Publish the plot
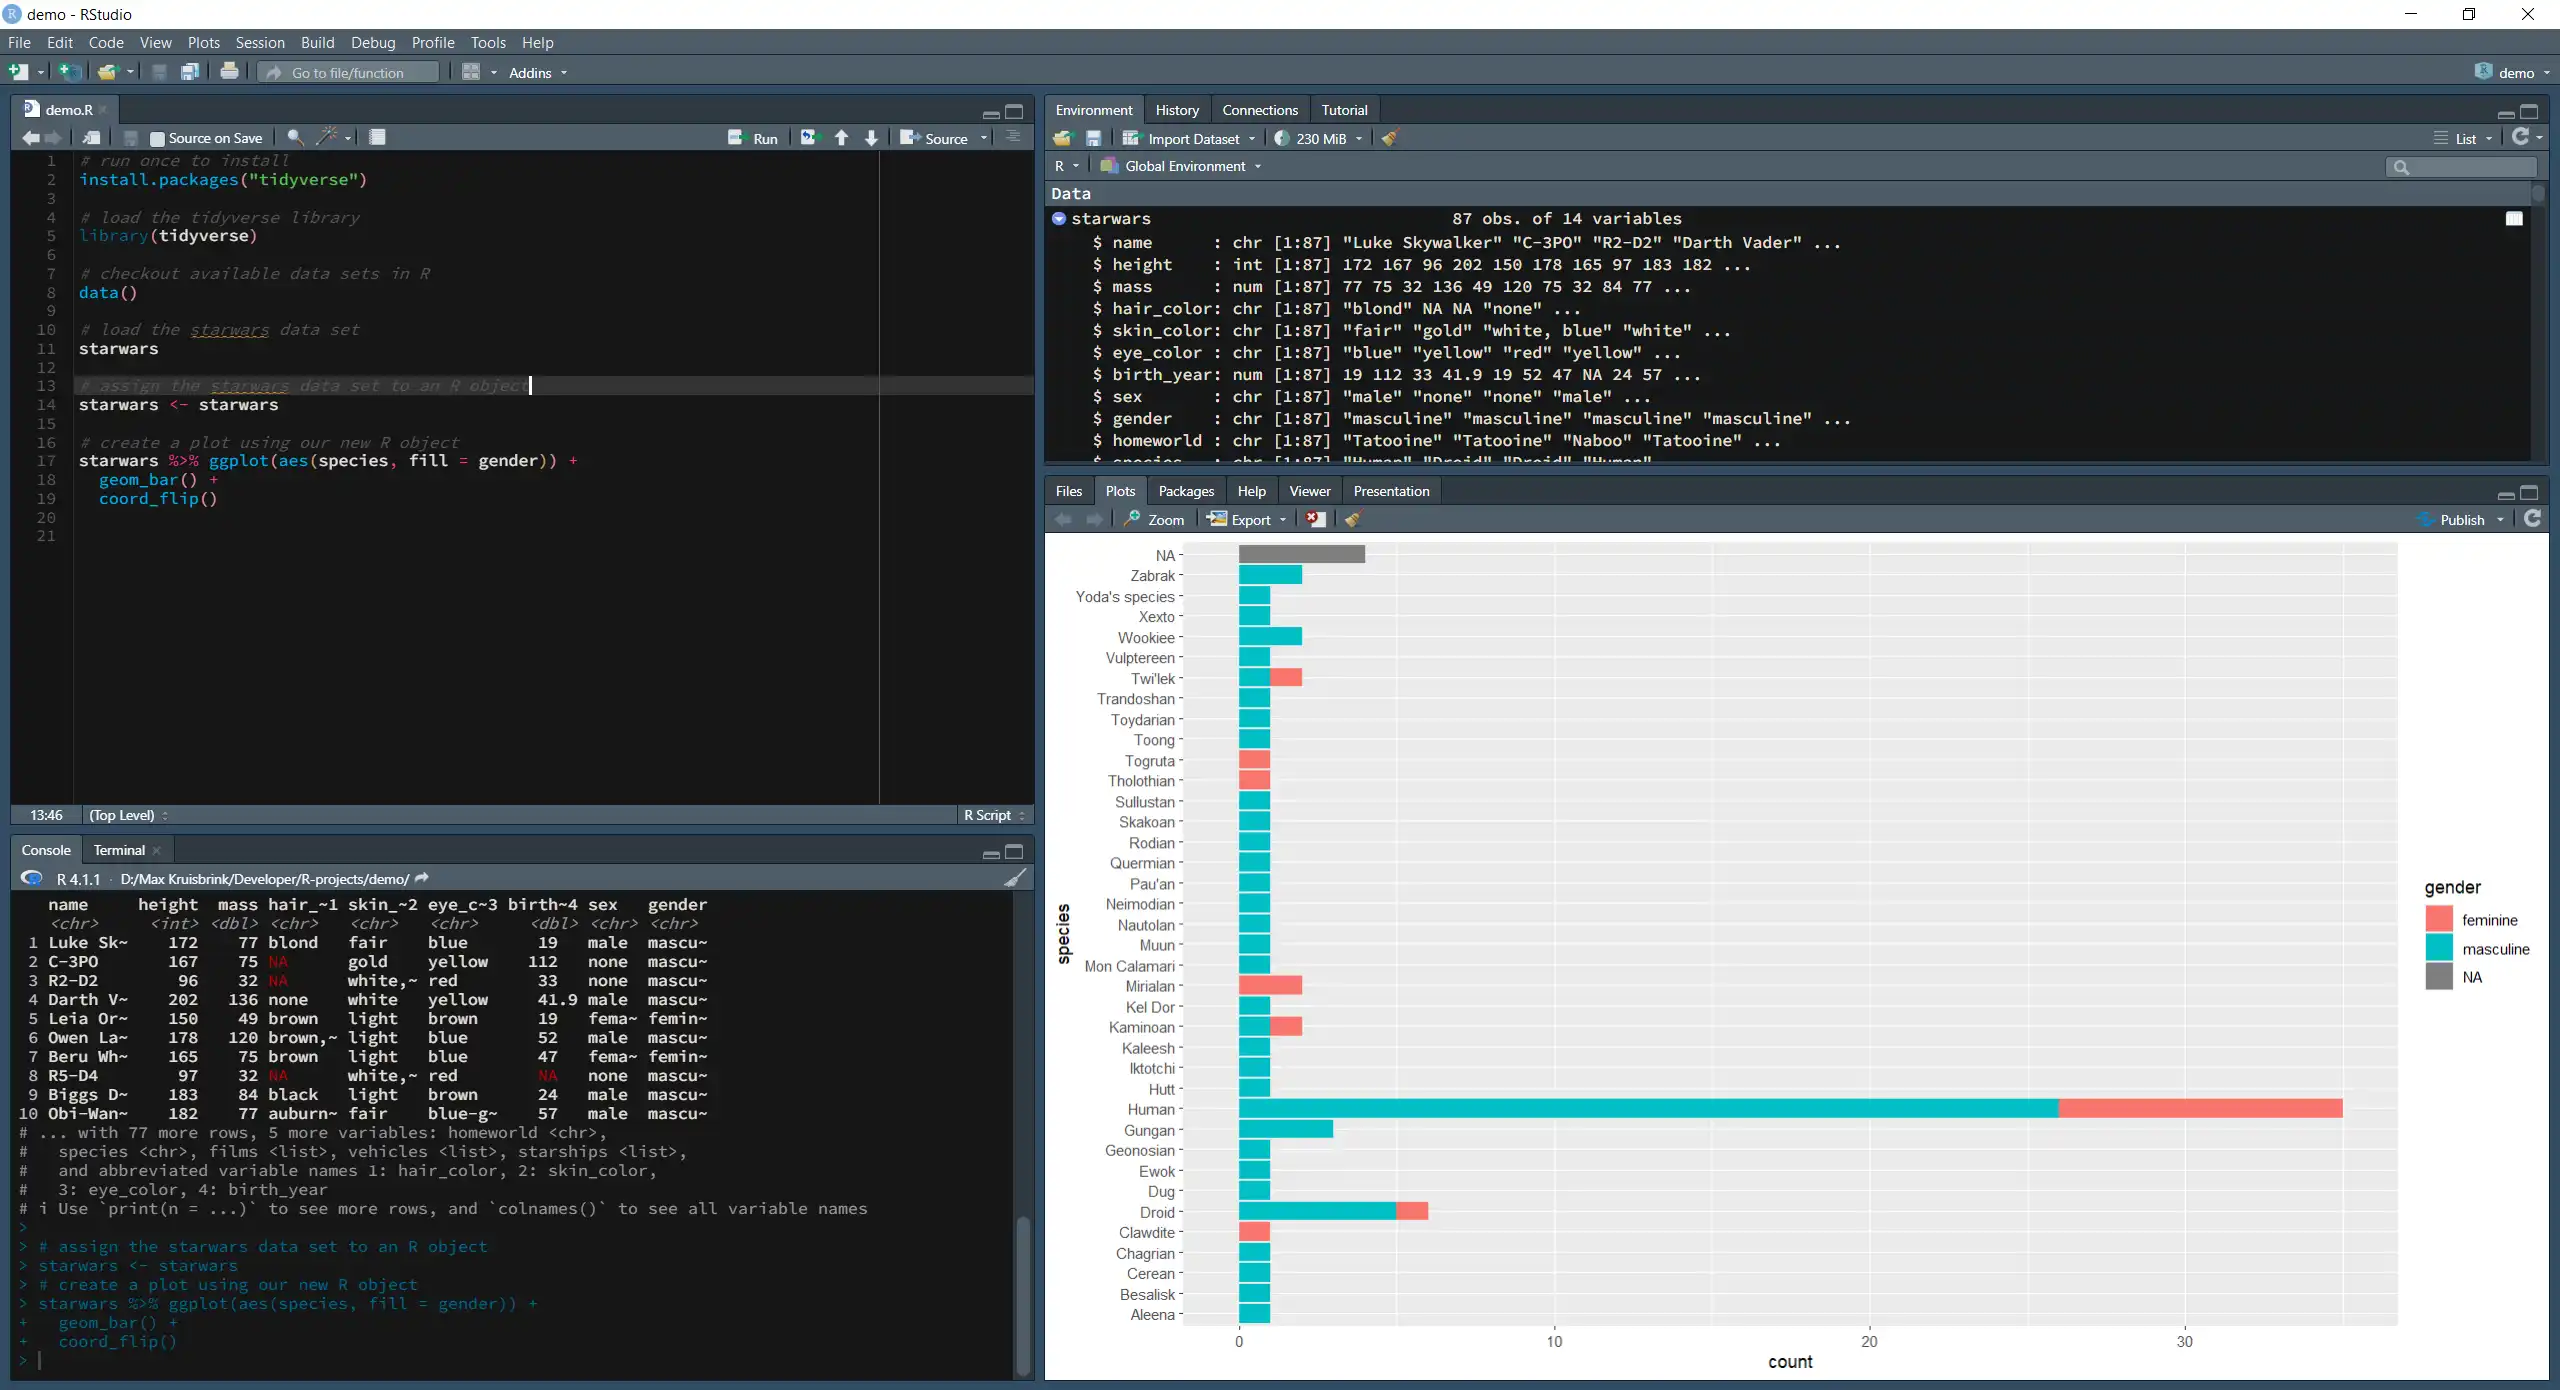This screenshot has width=2560, height=1390. 2452,519
